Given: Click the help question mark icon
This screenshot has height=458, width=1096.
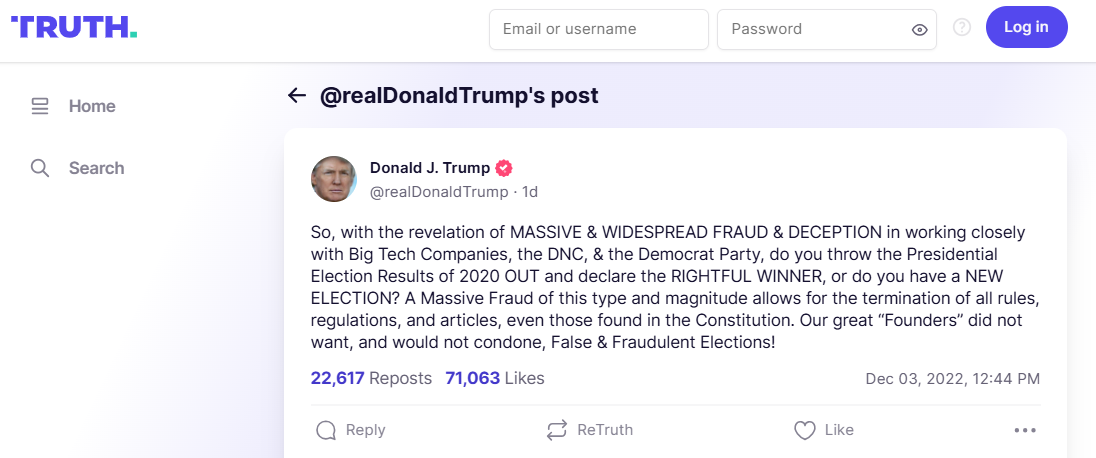Looking at the screenshot, I should click(962, 28).
